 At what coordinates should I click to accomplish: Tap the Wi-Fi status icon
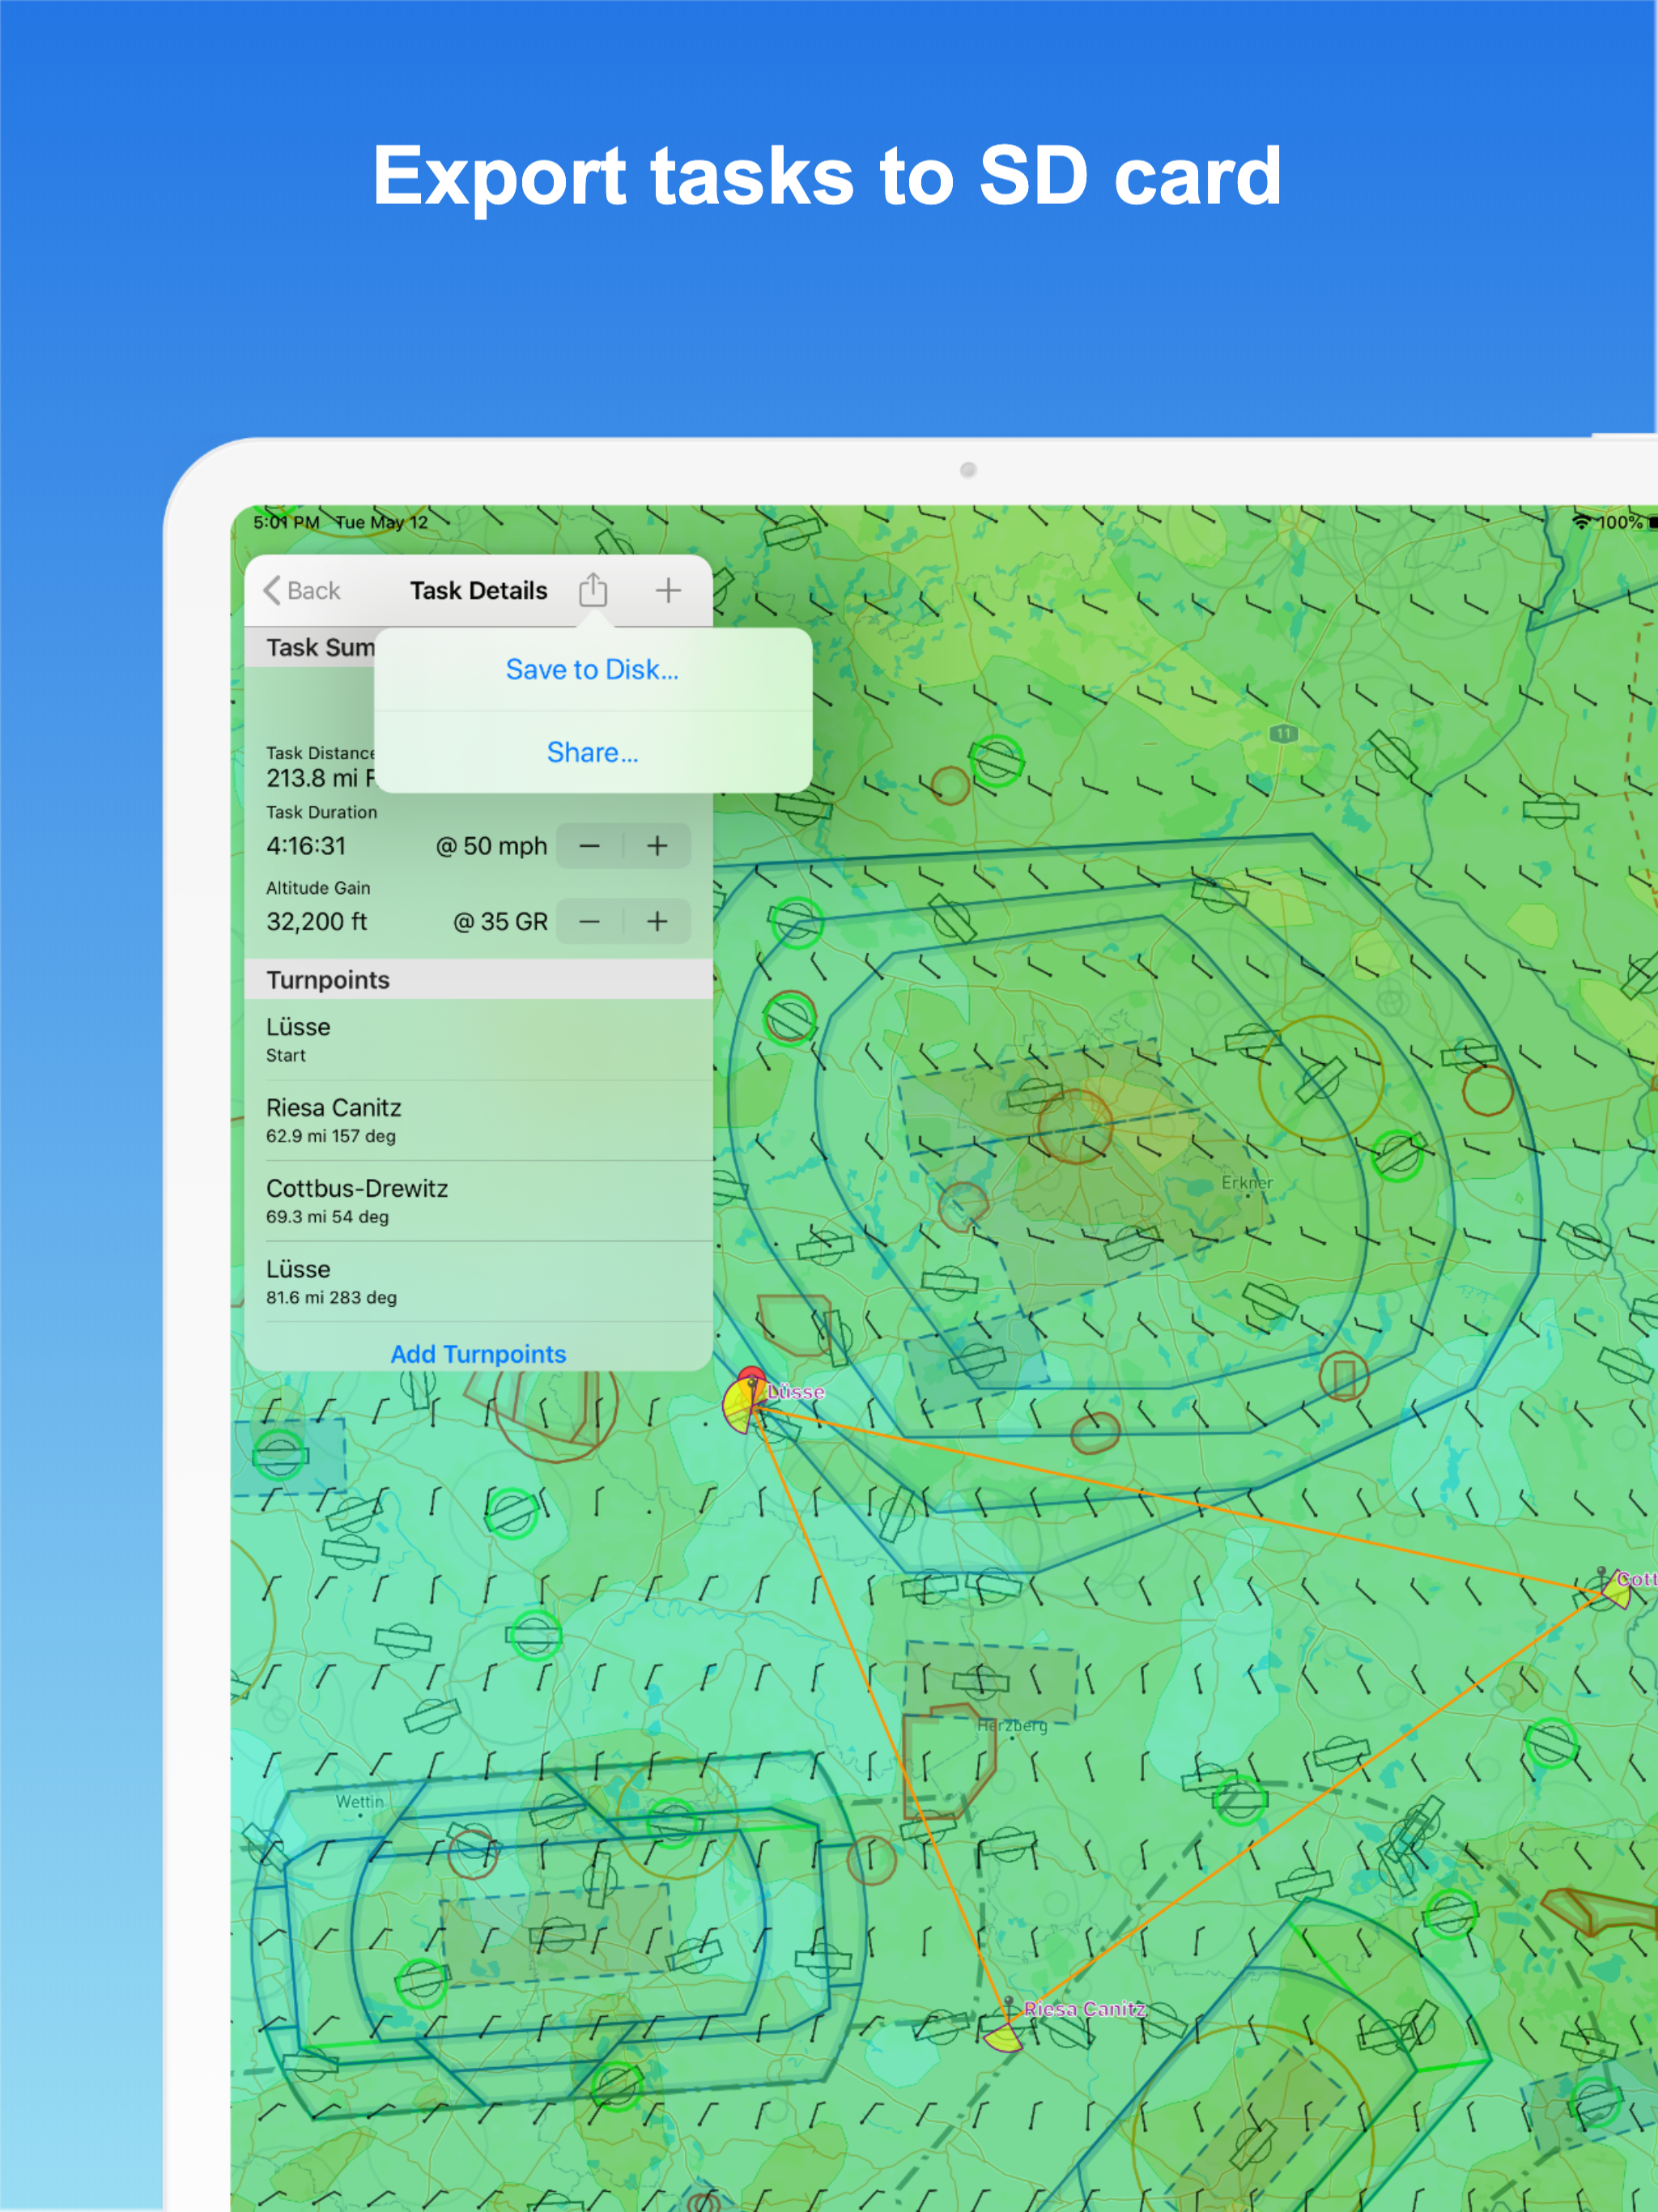[x=1581, y=522]
